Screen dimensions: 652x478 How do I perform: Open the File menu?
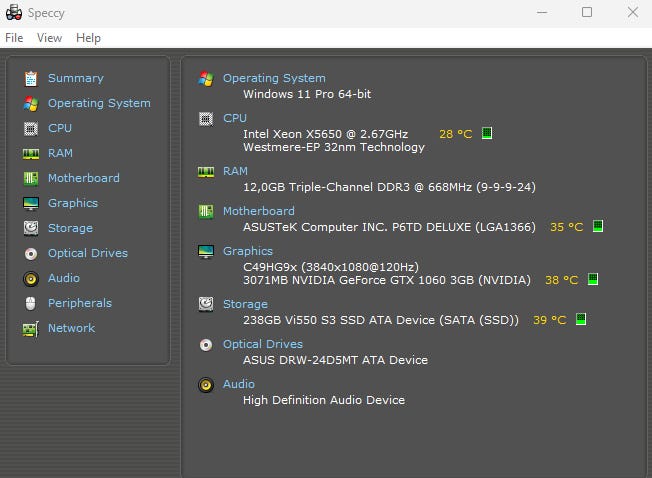pos(14,38)
